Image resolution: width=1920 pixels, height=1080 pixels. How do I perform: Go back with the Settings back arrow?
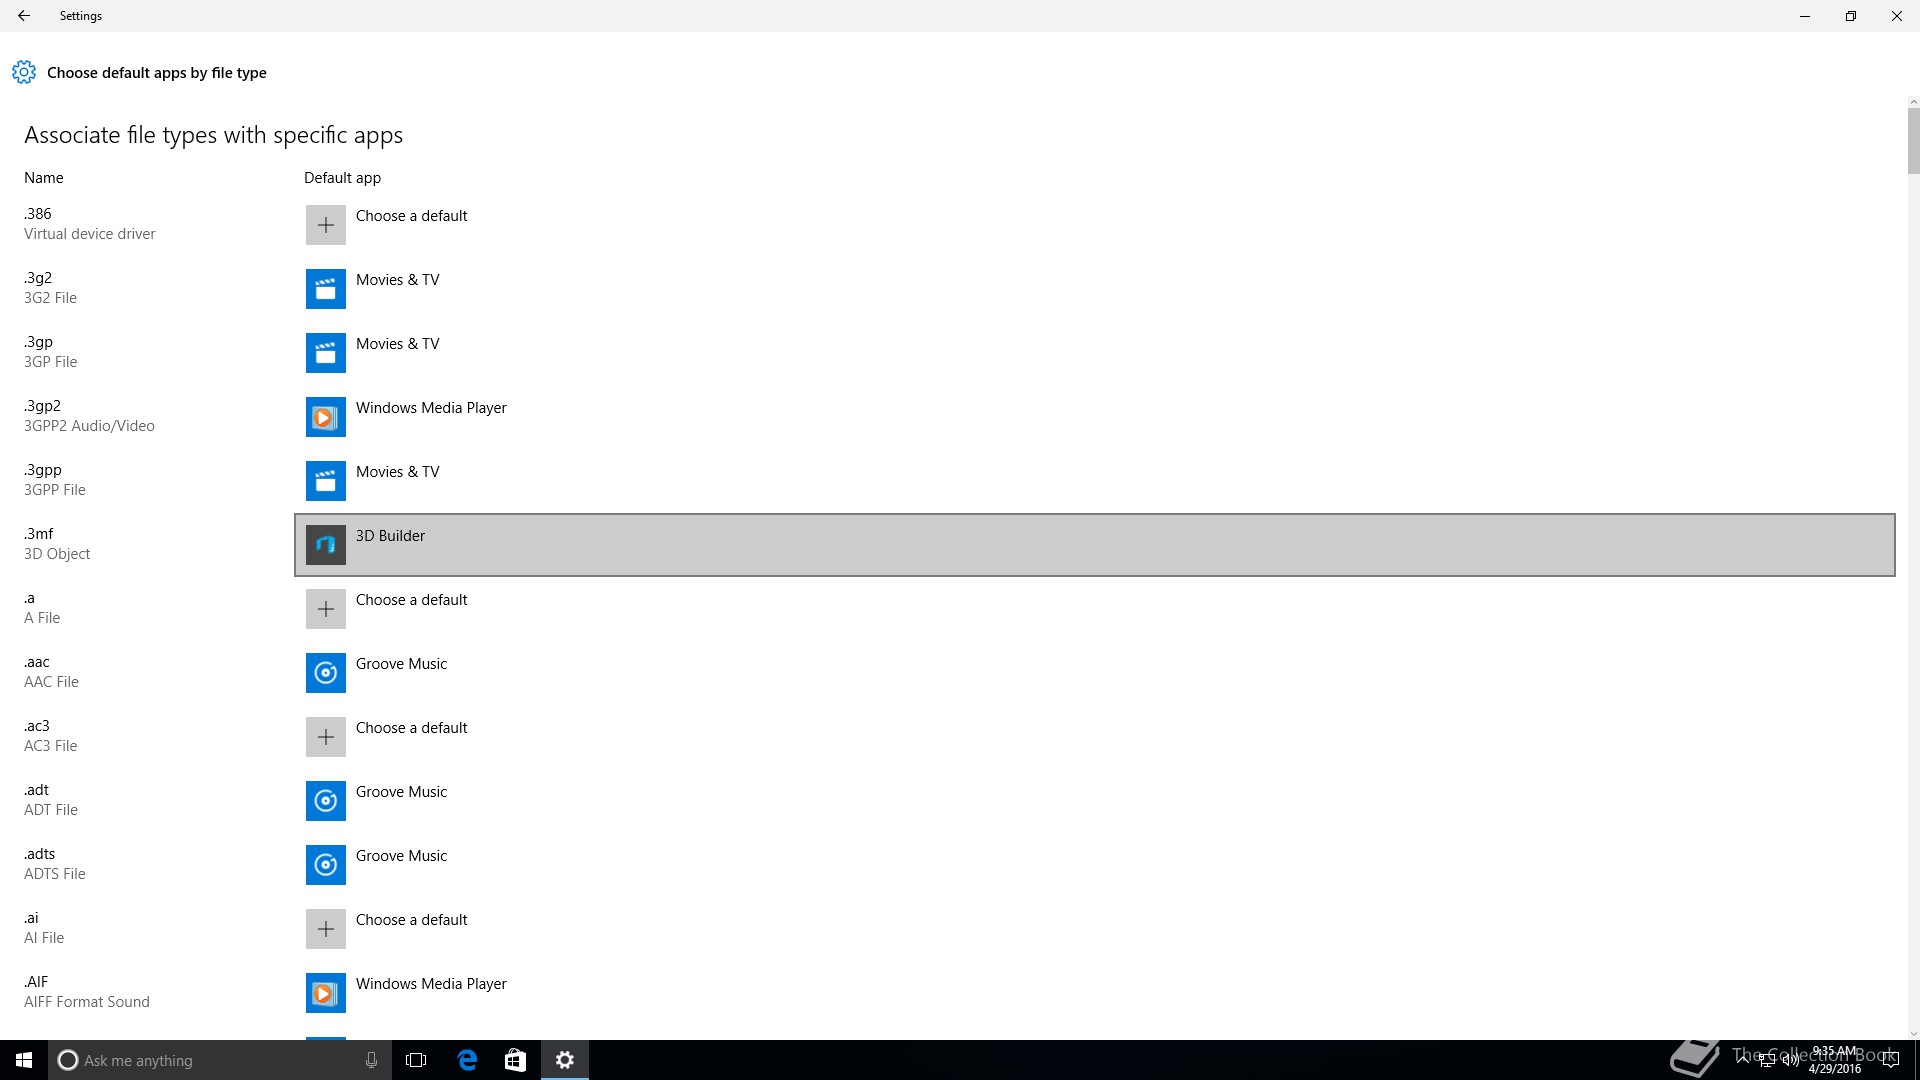[24, 16]
